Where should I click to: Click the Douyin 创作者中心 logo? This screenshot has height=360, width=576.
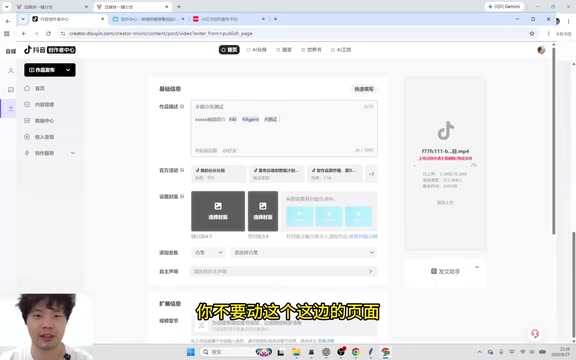[x=50, y=50]
